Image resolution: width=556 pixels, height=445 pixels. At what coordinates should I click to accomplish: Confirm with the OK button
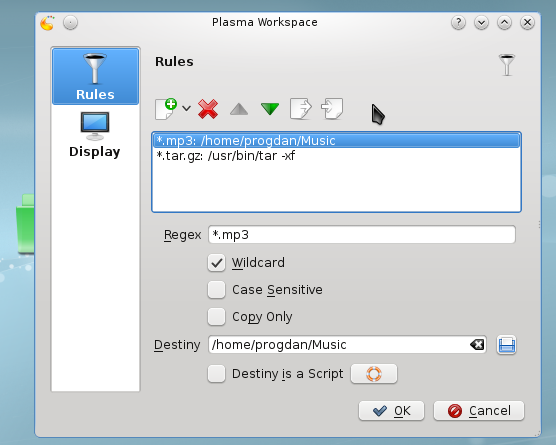coord(391,411)
